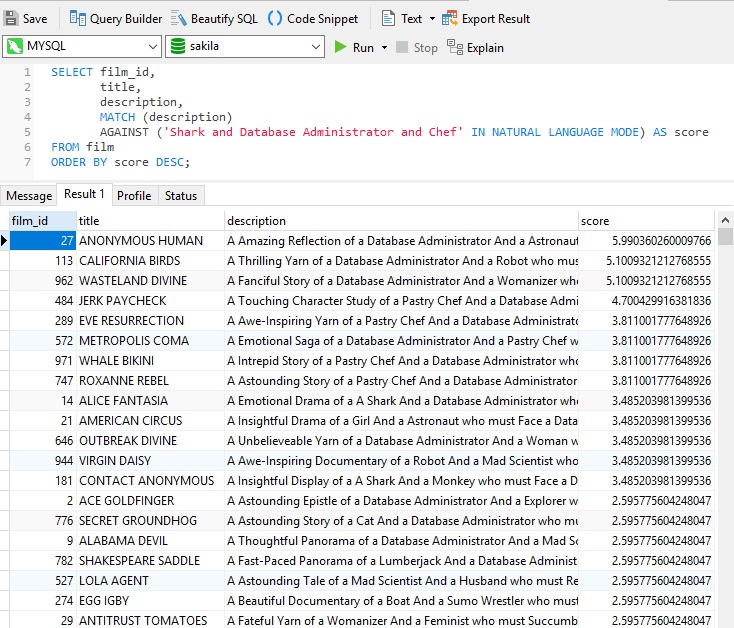Screen dimensions: 734x628
Task: Select score cell 4.700429916381836
Action: pos(646,300)
